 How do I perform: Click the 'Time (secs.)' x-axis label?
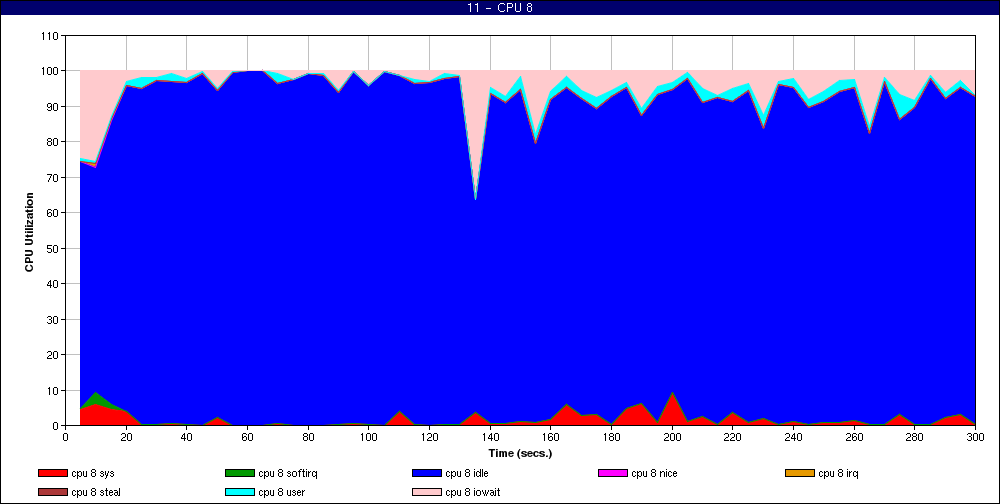point(520,454)
